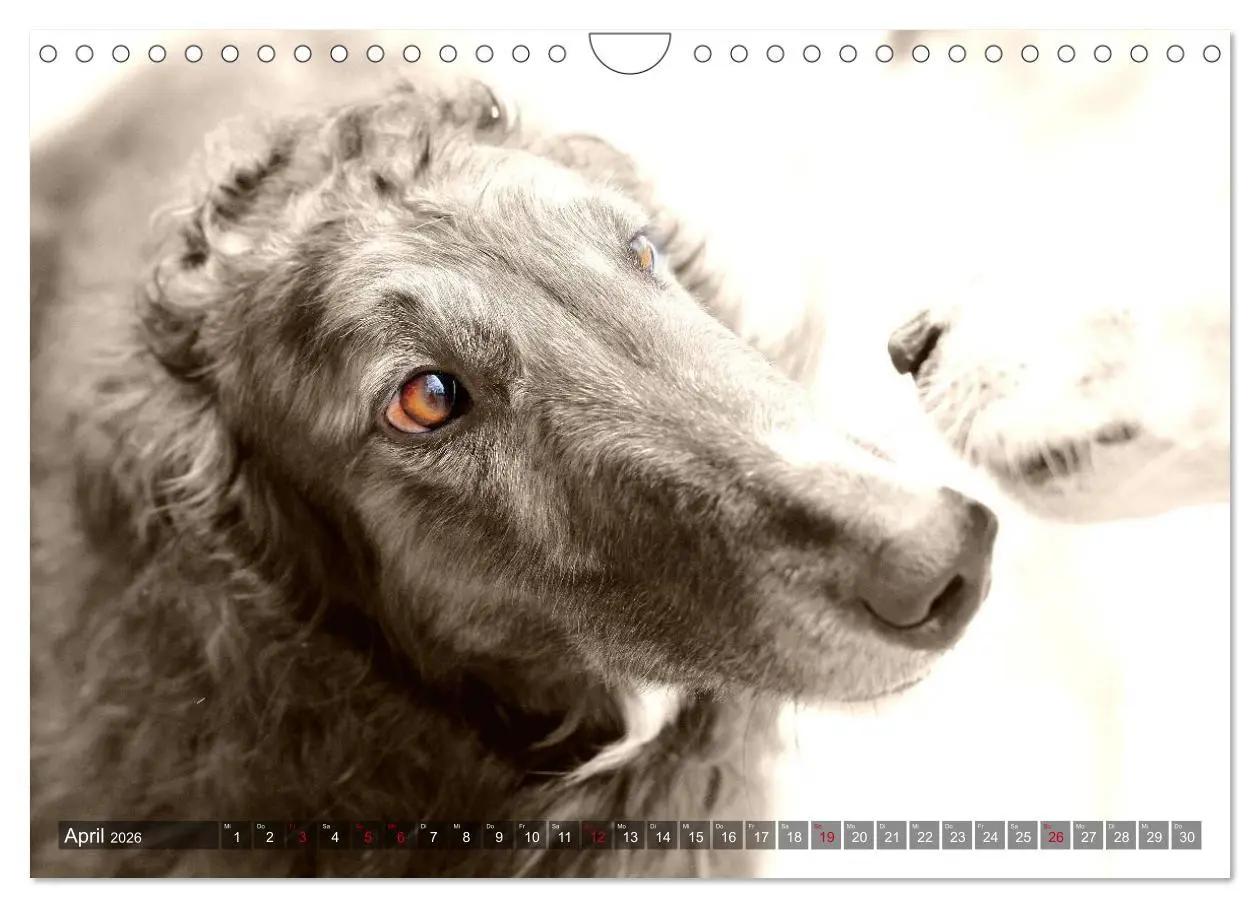The height and width of the screenshot is (908, 1260).
Task: Toggle the Saturday 18 date cell
Action: (794, 836)
